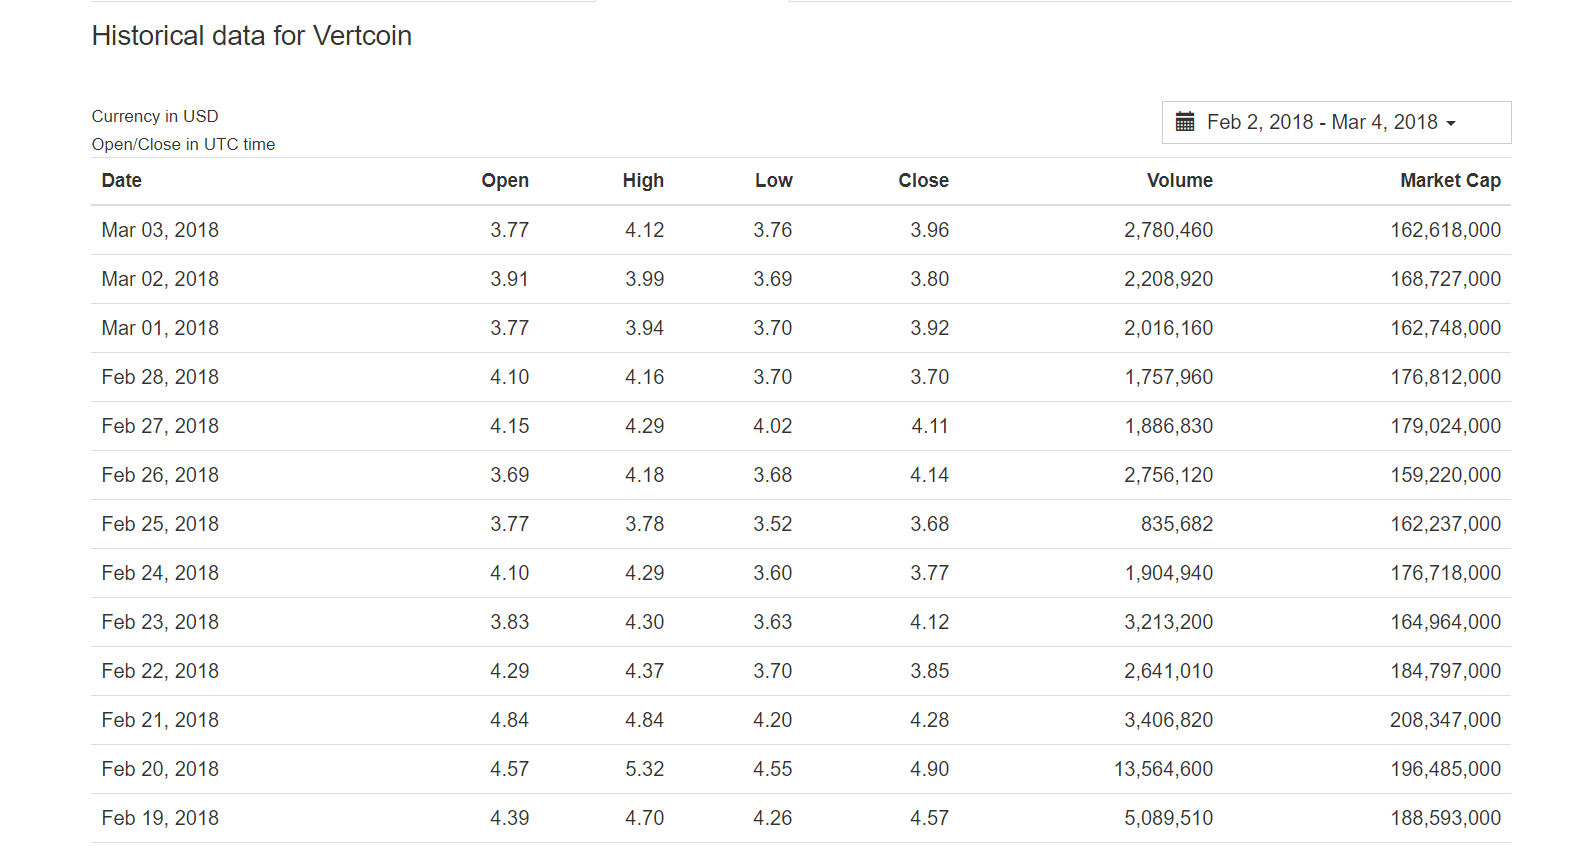The height and width of the screenshot is (852, 1580).
Task: Select the Feb 26, 2018 date cell
Action: 160,475
